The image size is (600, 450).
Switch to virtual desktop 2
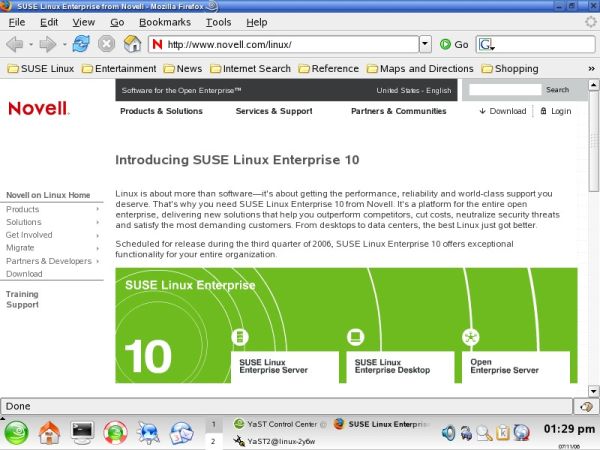coord(213,441)
